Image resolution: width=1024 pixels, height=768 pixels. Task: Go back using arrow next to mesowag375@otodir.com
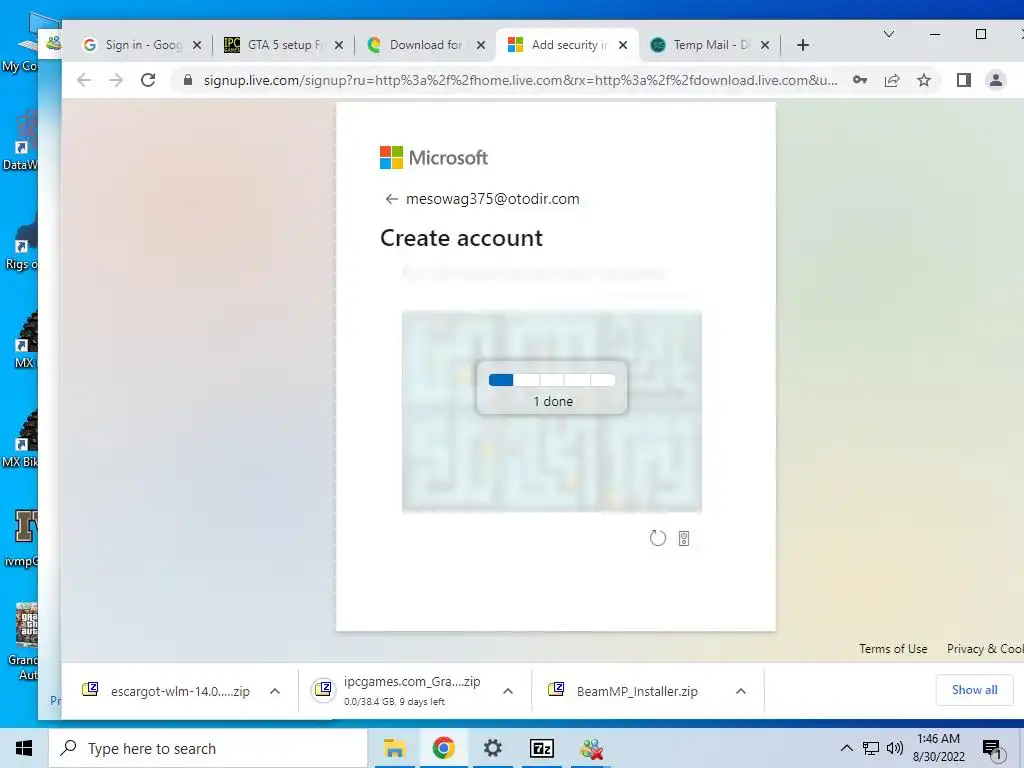pos(391,199)
